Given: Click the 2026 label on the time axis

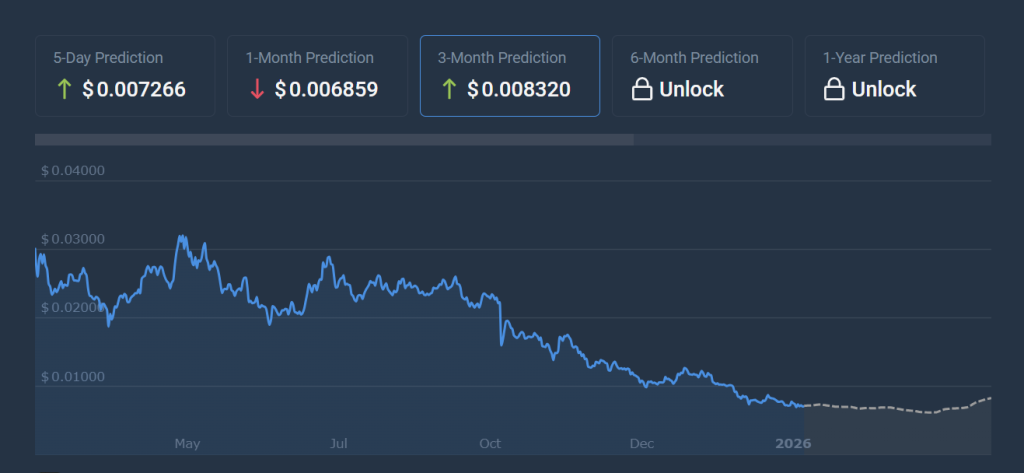Looking at the screenshot, I should click(x=793, y=443).
